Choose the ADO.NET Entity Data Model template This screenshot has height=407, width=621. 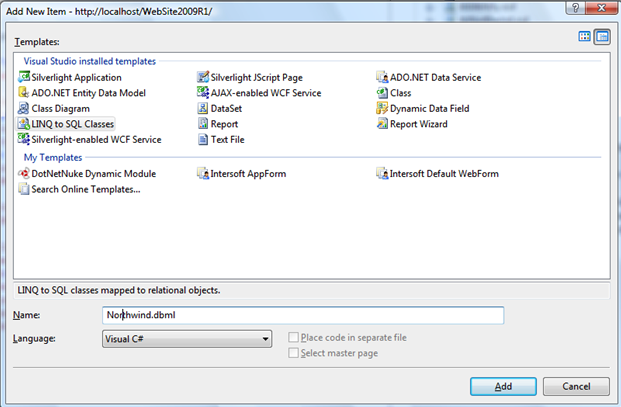(88, 93)
